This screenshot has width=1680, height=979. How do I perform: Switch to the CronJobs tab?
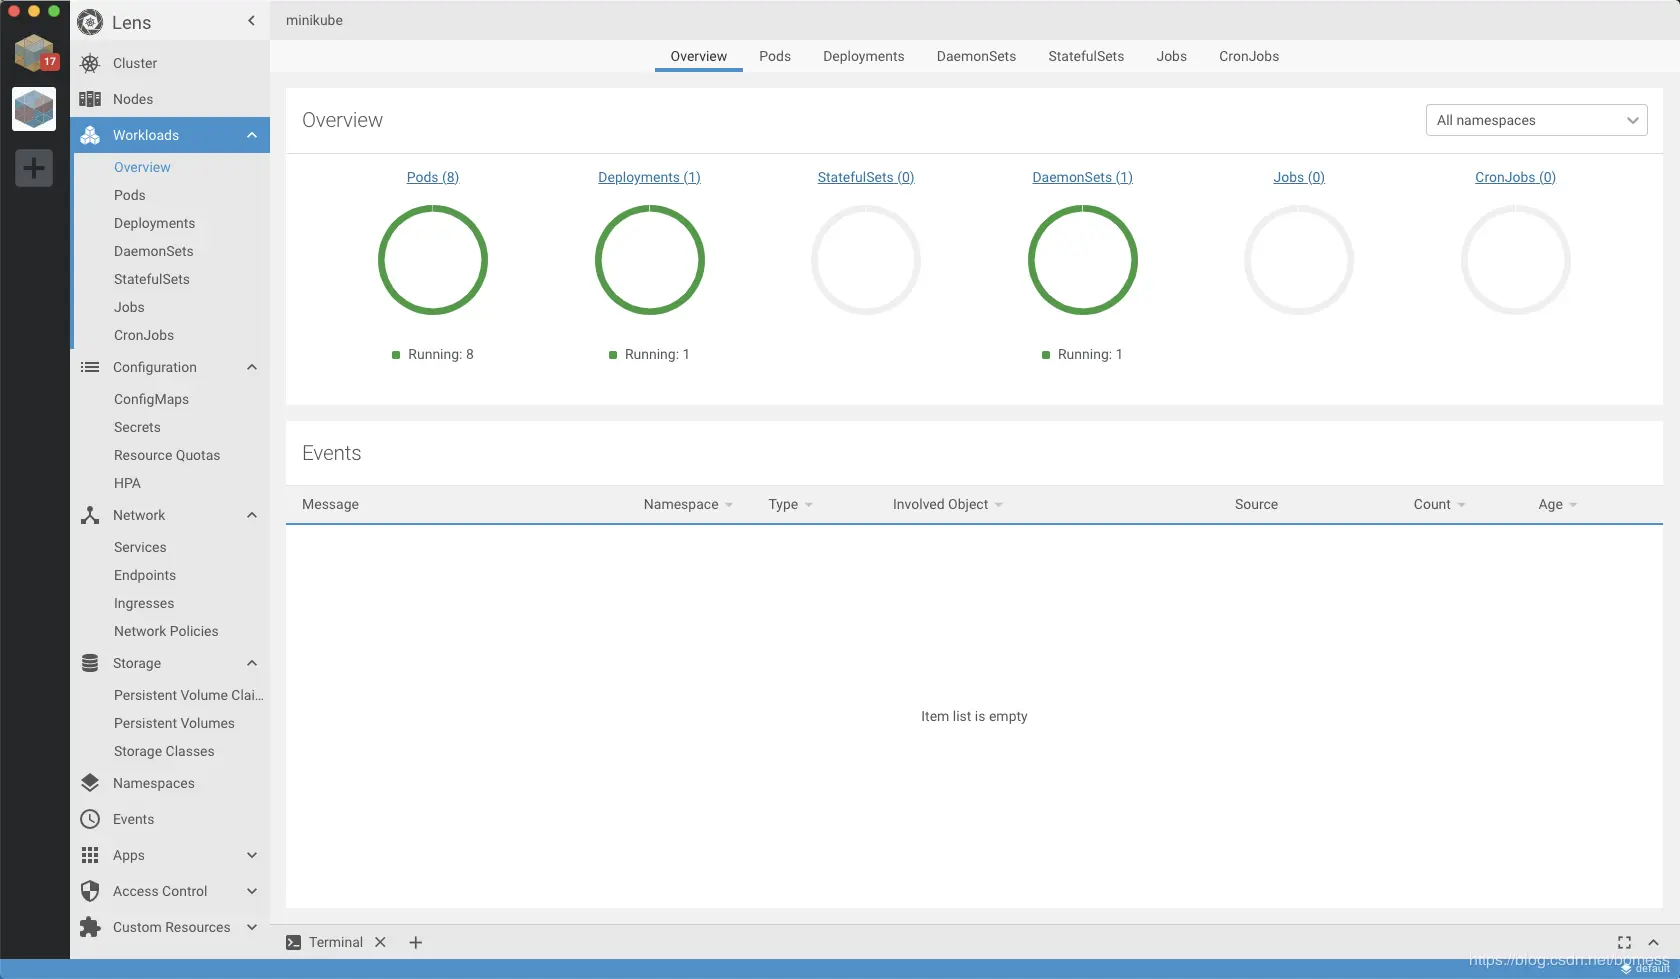coord(1249,56)
